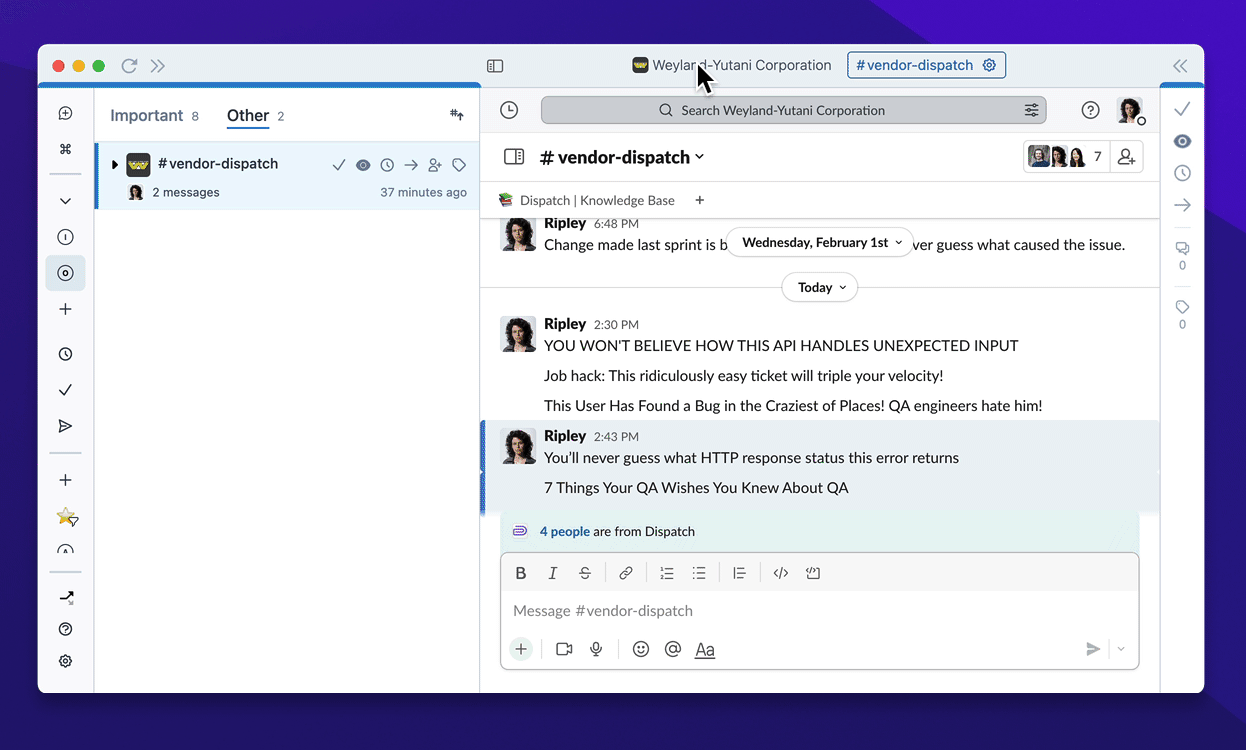Toggle the eye watch icon in right sidebar
This screenshot has width=1246, height=750.
coord(1182,141)
